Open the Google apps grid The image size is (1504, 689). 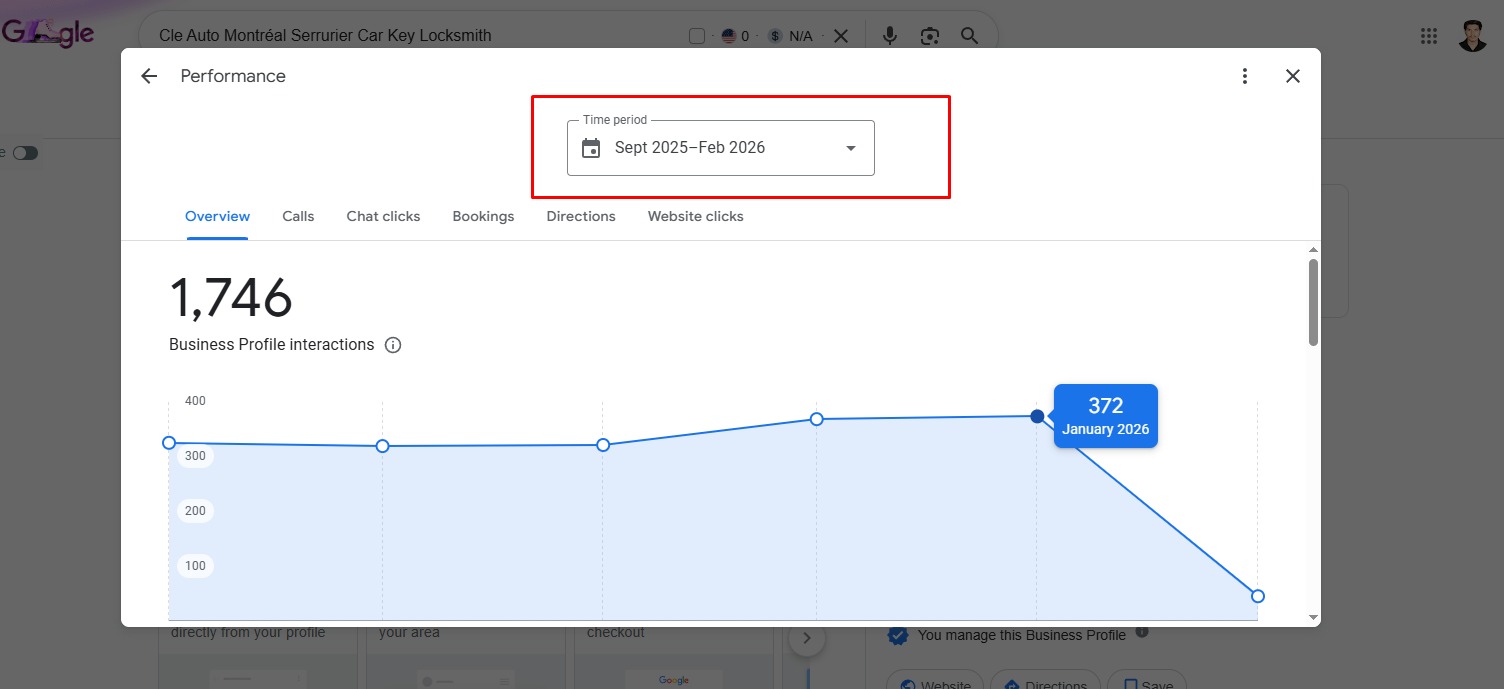[x=1429, y=36]
